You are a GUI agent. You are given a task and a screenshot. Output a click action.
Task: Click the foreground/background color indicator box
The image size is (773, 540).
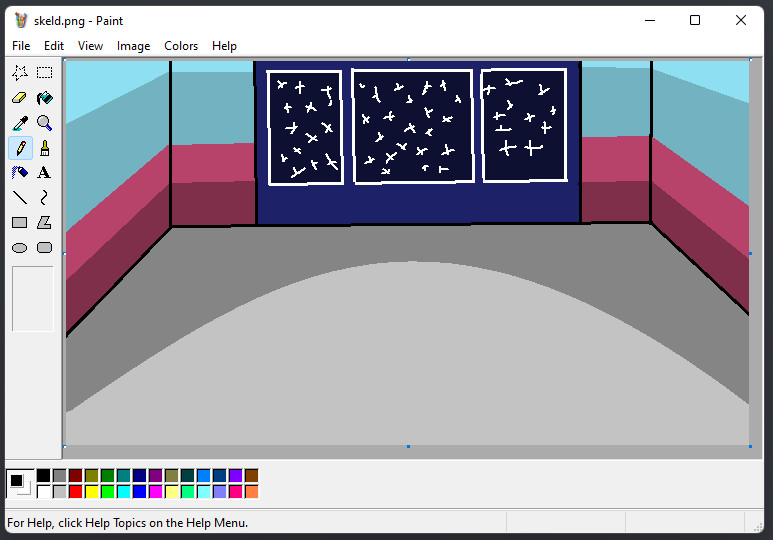tap(19, 483)
